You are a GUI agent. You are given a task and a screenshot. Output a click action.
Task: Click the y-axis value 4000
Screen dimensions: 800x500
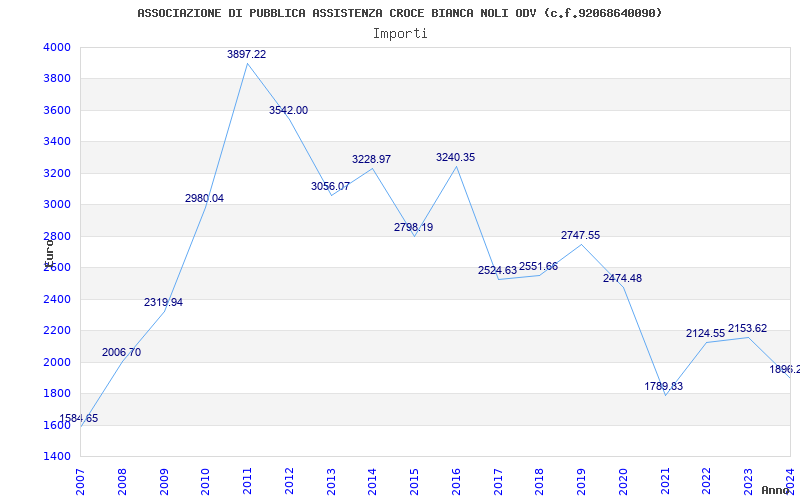pos(55,47)
